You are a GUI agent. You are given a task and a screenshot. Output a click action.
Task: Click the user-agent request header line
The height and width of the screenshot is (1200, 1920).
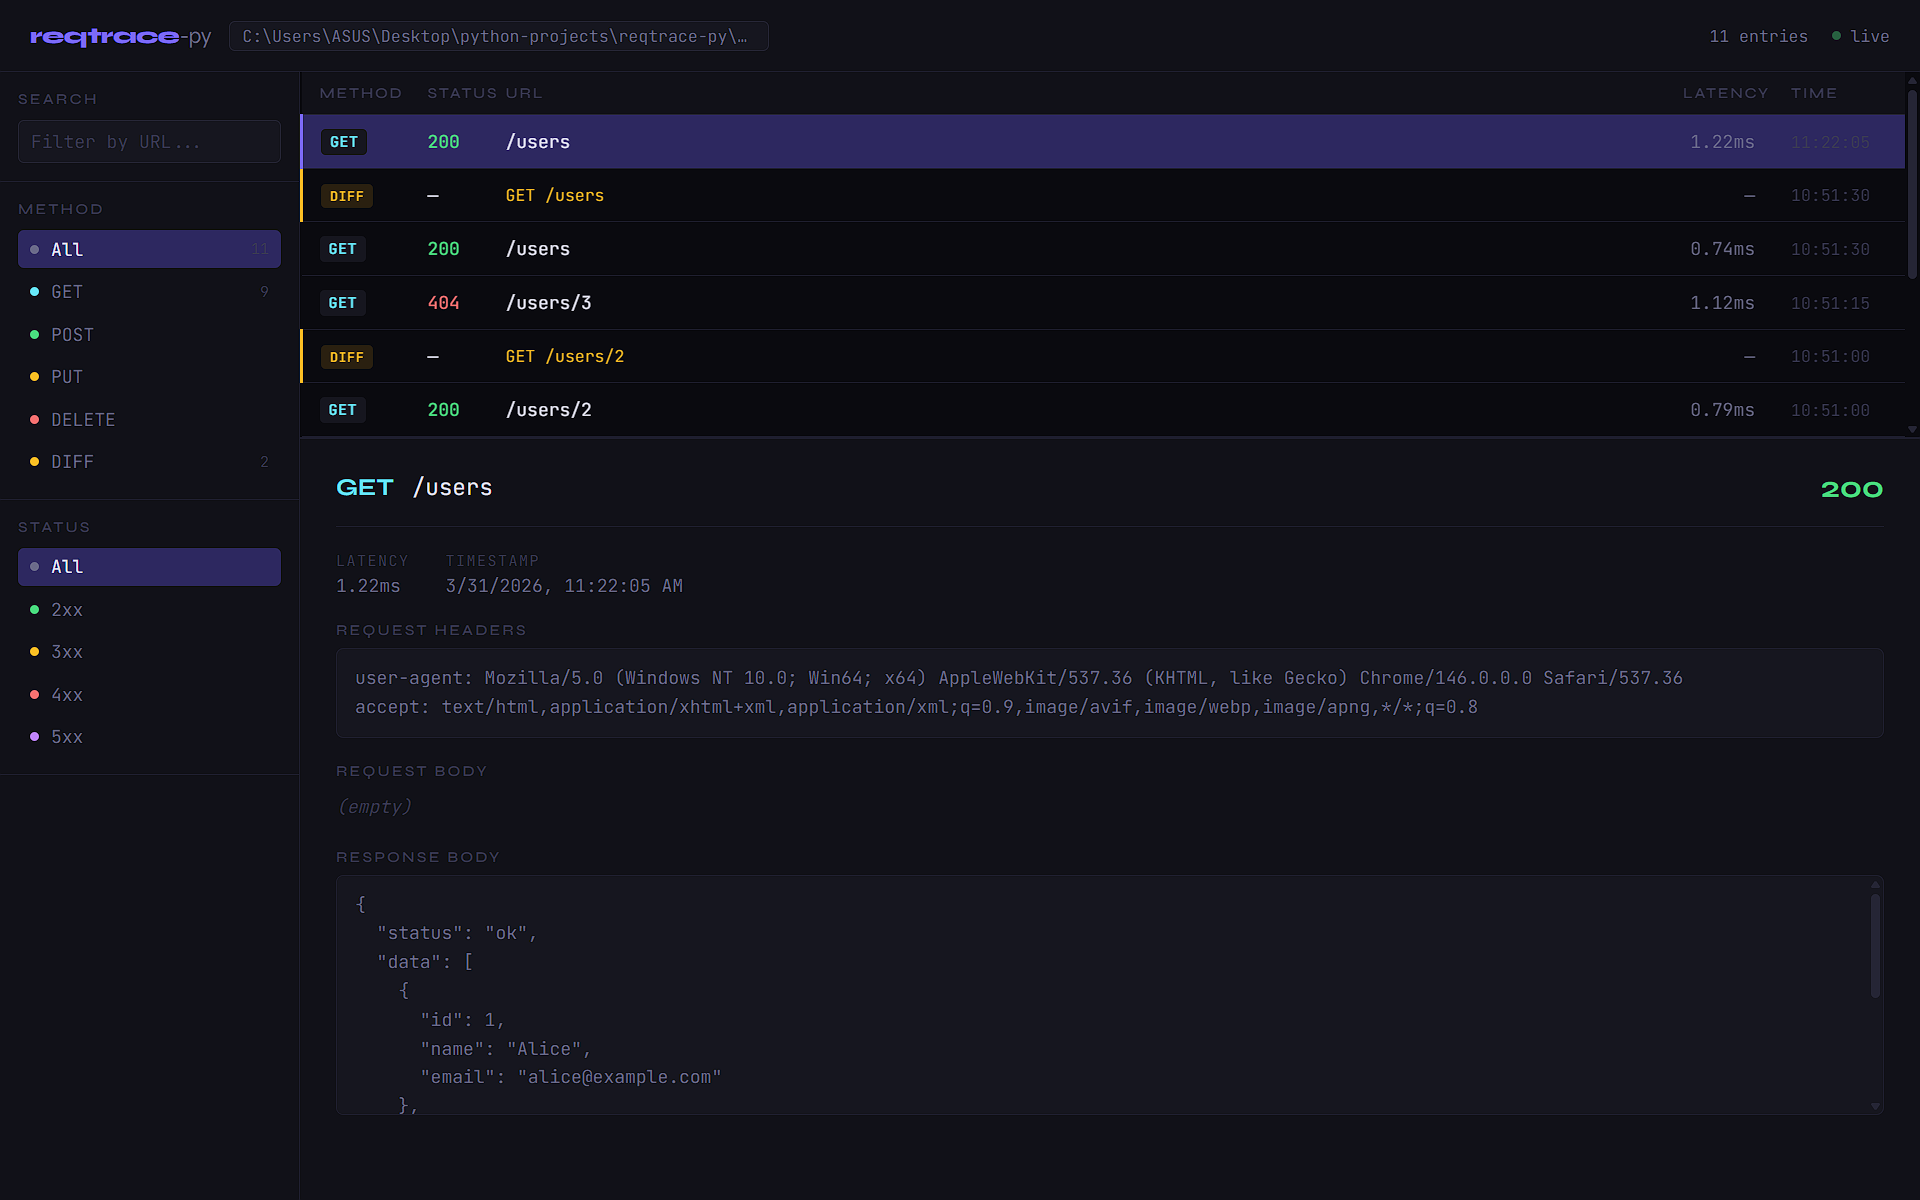(x=1019, y=678)
